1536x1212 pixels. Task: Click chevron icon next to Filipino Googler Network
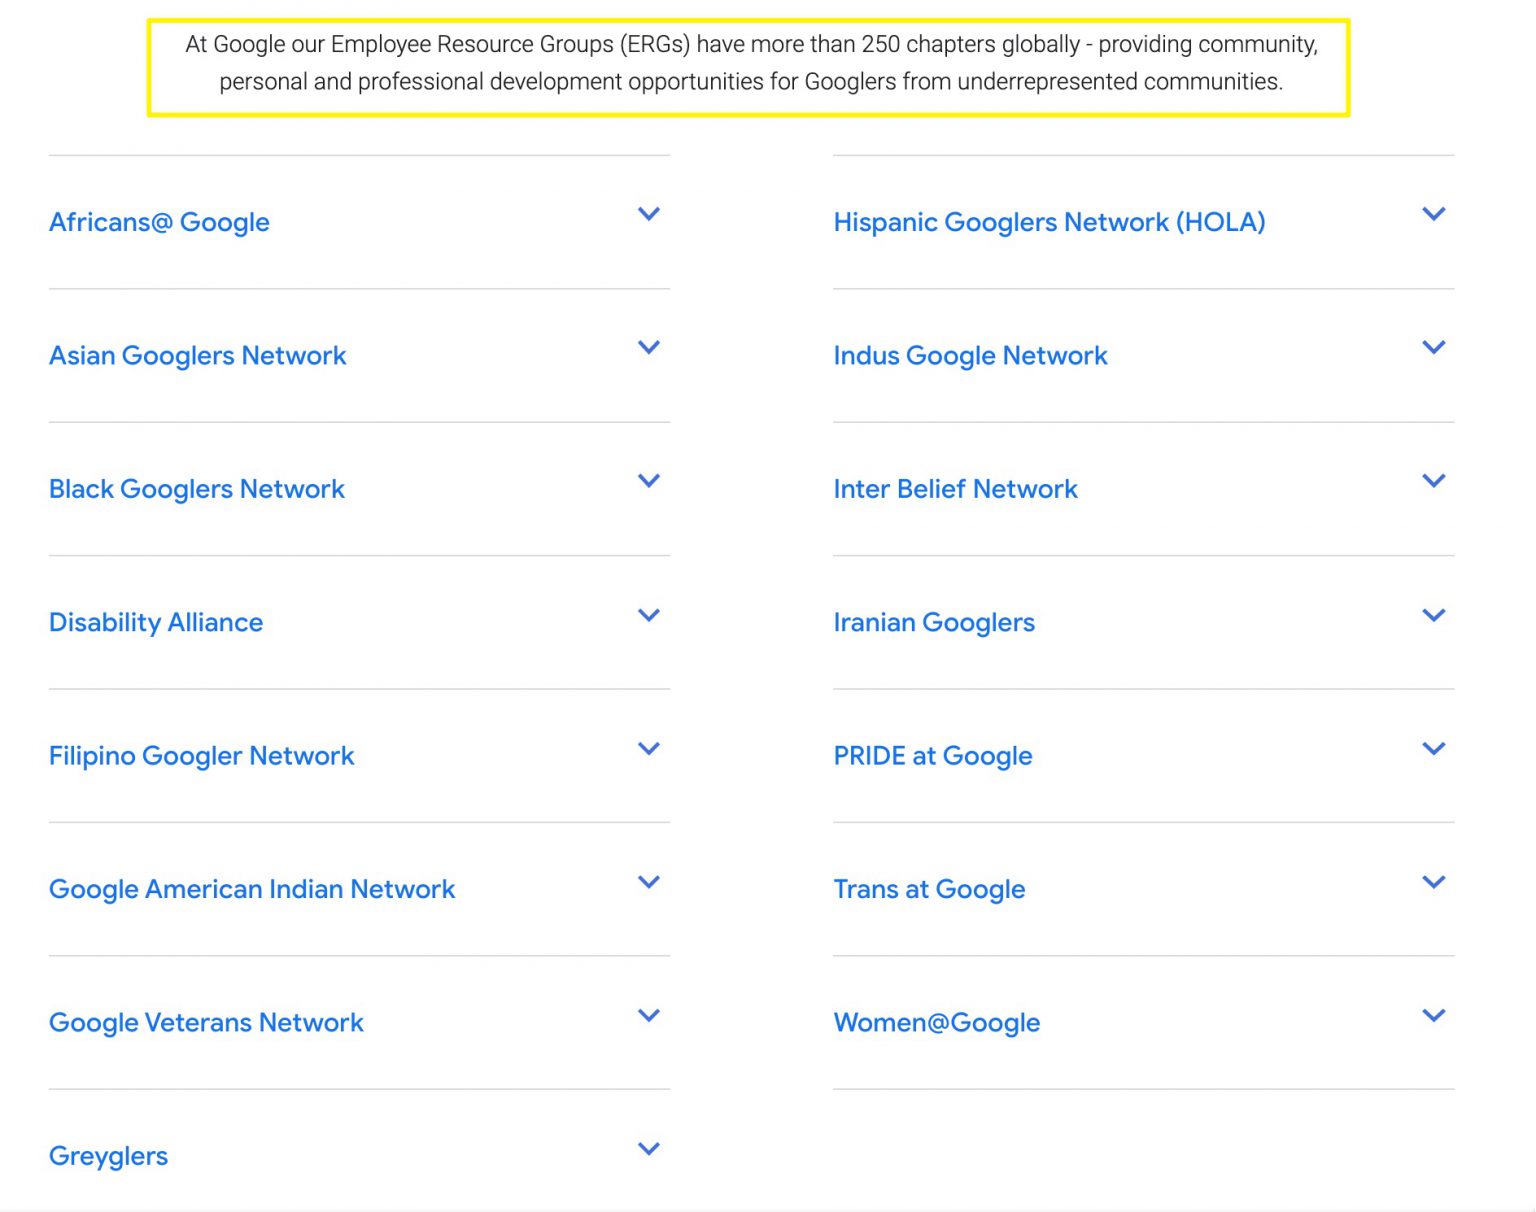tap(649, 748)
